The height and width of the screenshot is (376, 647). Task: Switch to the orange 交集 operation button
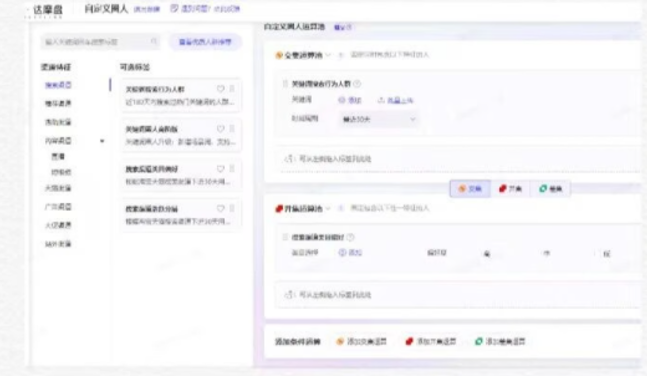[x=470, y=189]
